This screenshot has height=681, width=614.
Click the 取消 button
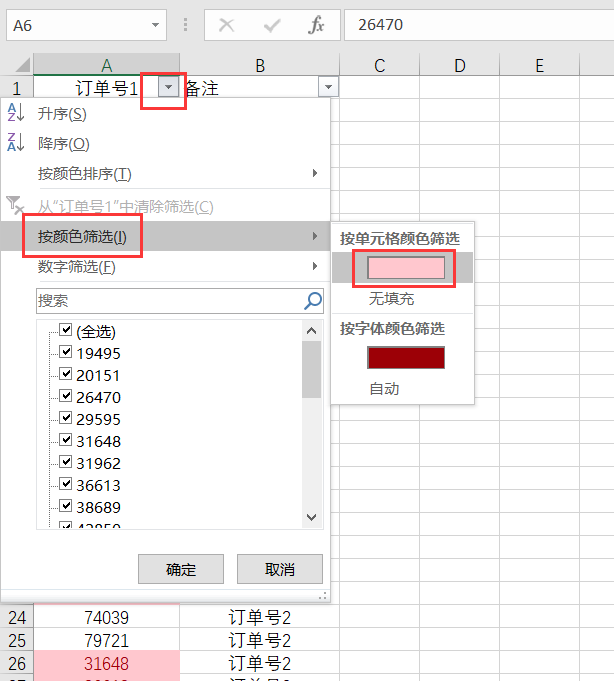click(280, 569)
